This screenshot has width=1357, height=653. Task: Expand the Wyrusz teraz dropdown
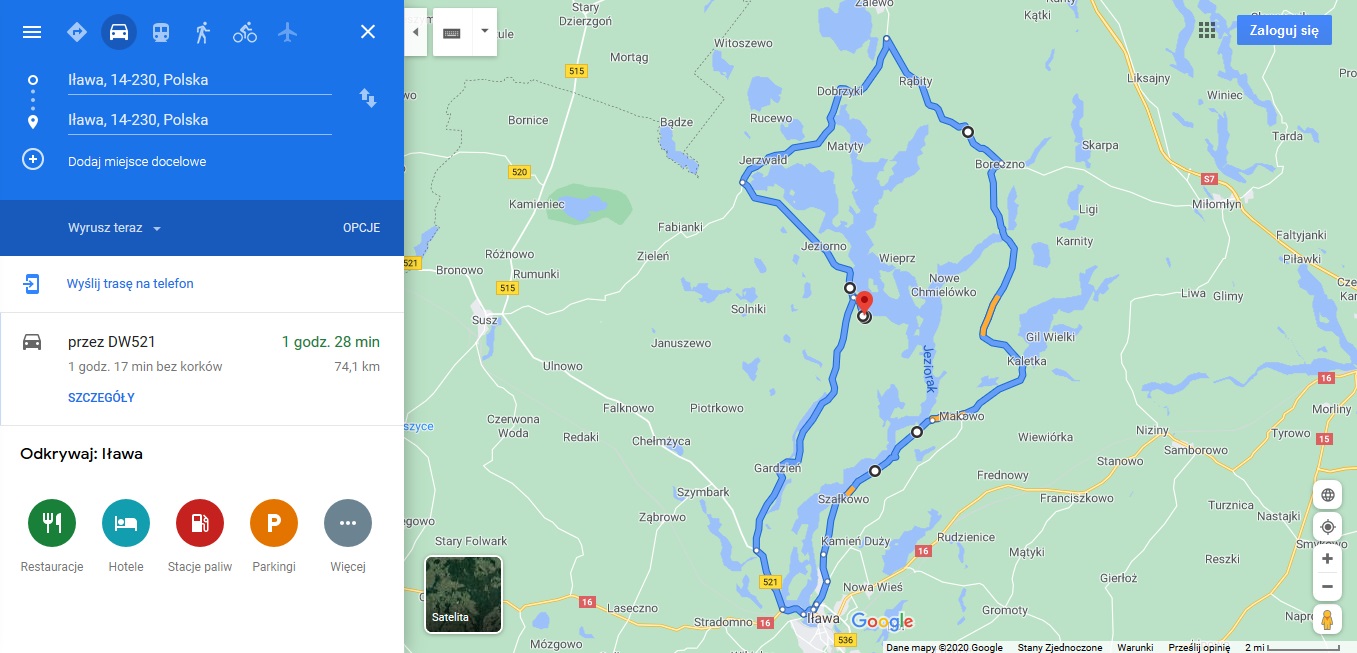coord(114,228)
